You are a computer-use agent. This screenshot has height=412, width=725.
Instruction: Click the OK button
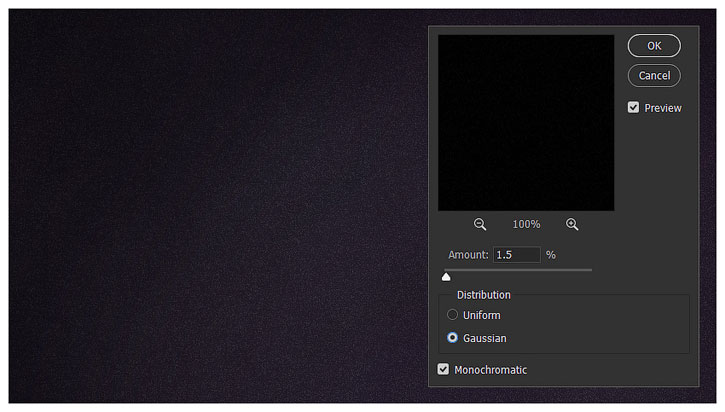(x=654, y=46)
